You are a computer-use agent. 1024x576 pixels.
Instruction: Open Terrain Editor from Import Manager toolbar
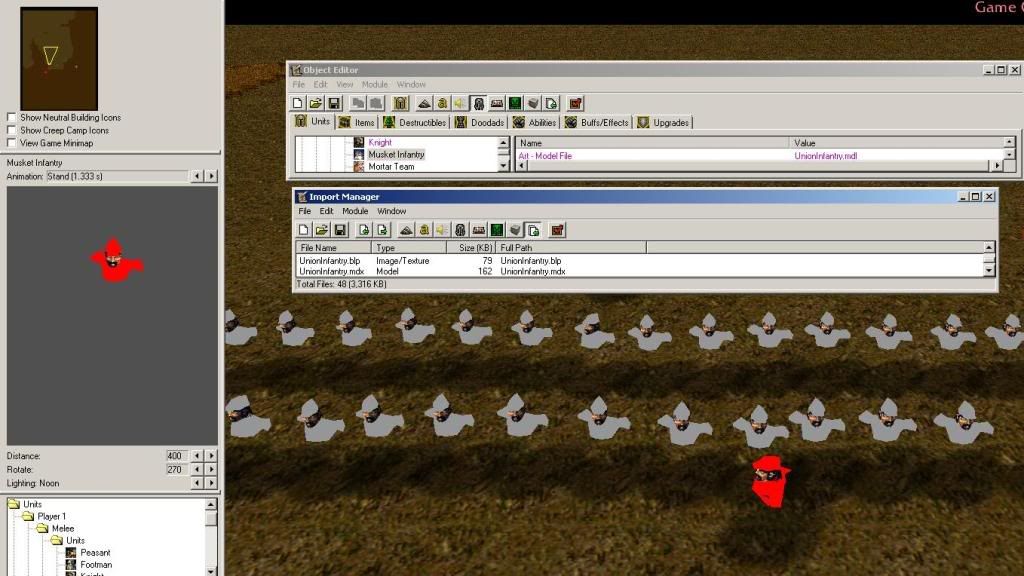pos(406,230)
